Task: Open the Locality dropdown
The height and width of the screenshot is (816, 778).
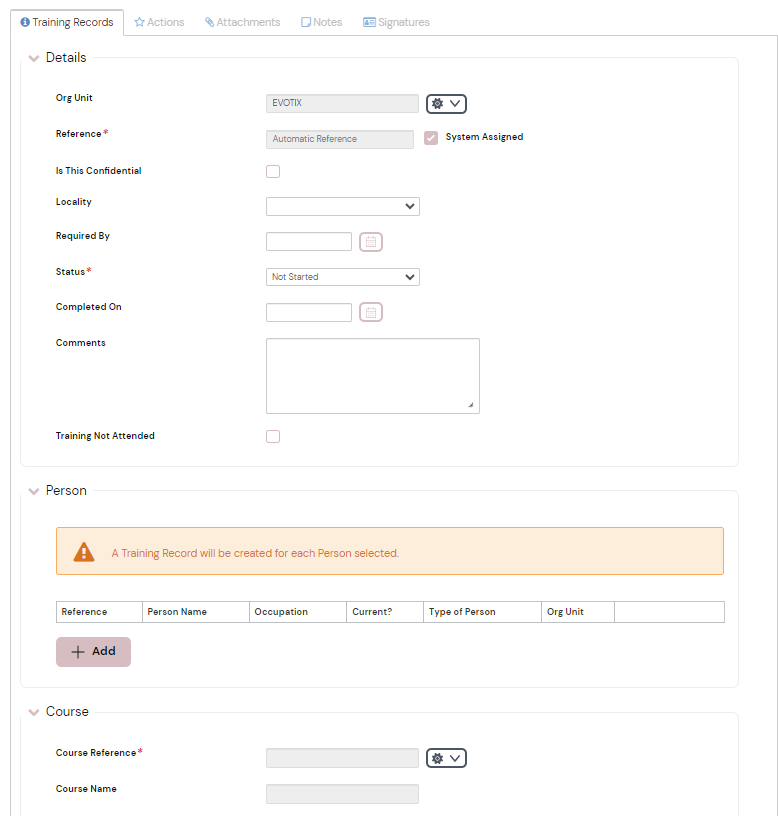Action: [x=342, y=207]
